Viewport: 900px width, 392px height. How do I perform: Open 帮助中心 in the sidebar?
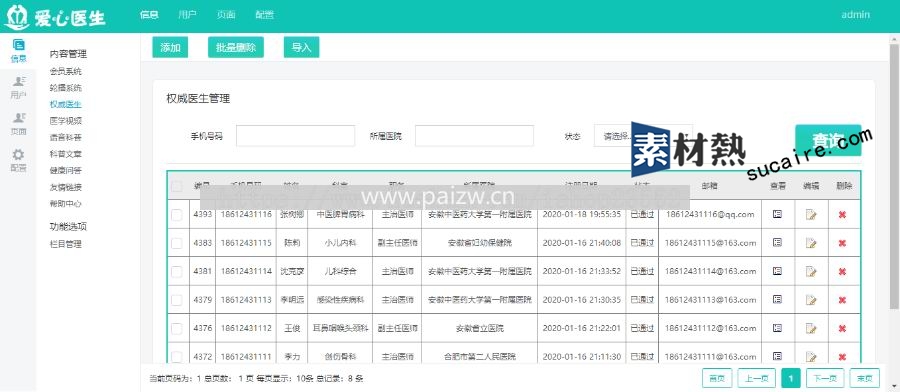[x=65, y=204]
